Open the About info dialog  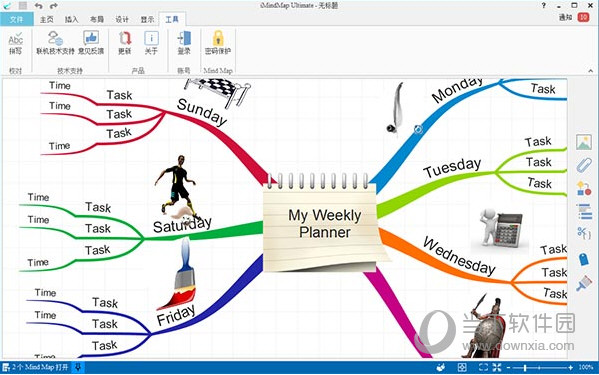[151, 43]
